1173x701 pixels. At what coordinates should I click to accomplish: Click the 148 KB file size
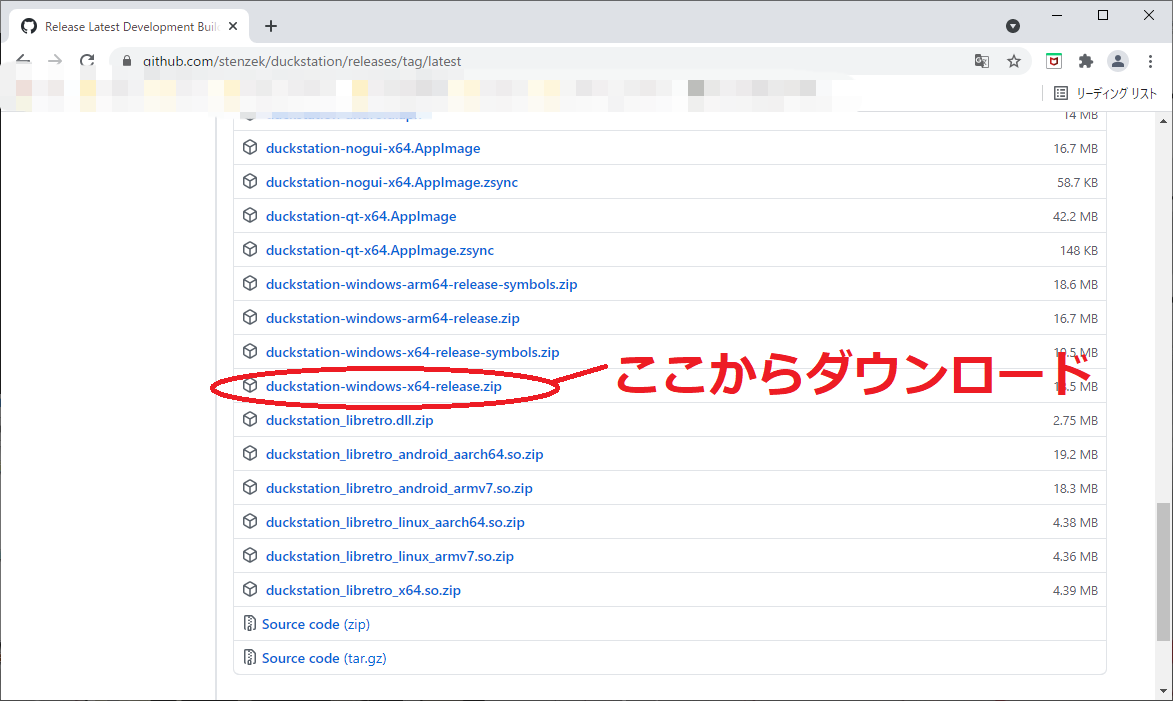1079,251
